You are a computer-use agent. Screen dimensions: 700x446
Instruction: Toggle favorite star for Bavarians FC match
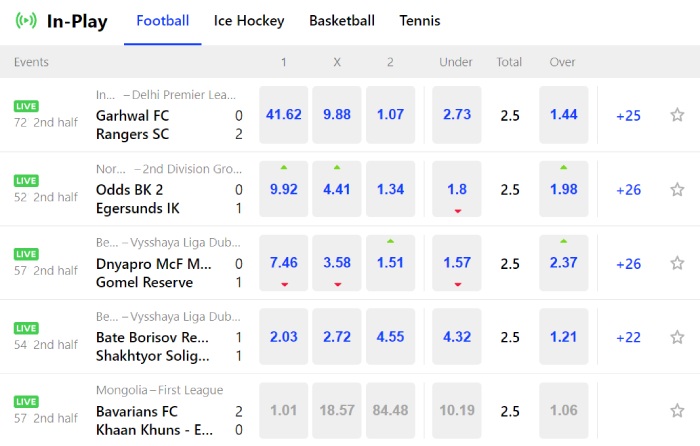click(x=677, y=410)
